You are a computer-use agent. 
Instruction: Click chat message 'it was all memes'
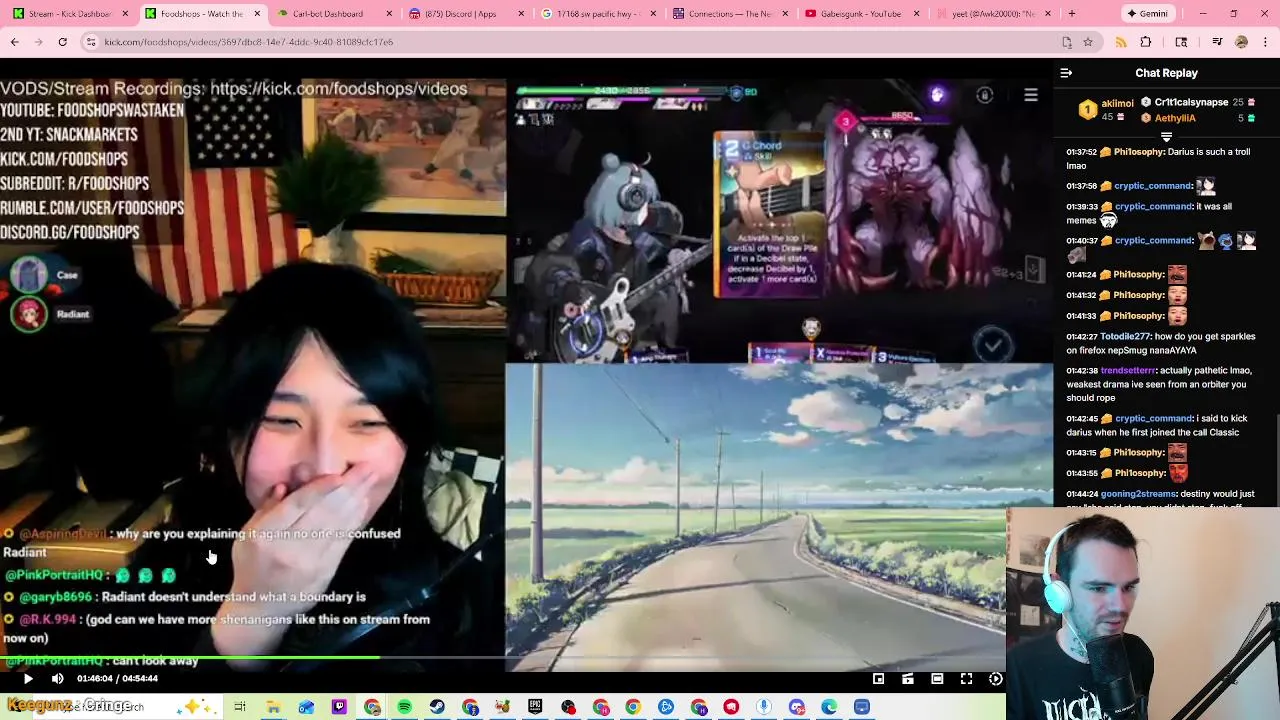(x=1149, y=213)
